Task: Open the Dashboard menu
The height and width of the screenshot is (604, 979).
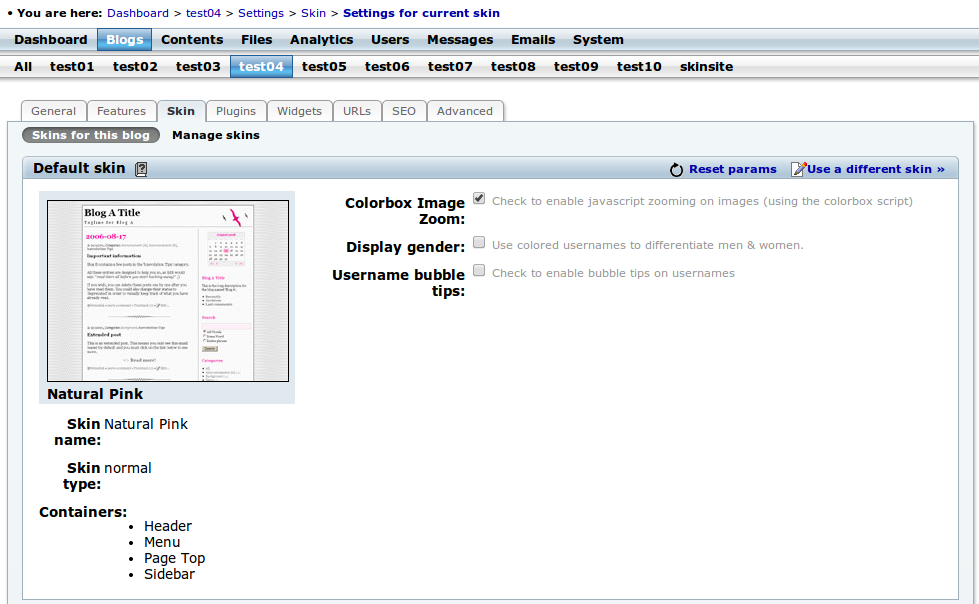Action: pyautogui.click(x=51, y=40)
